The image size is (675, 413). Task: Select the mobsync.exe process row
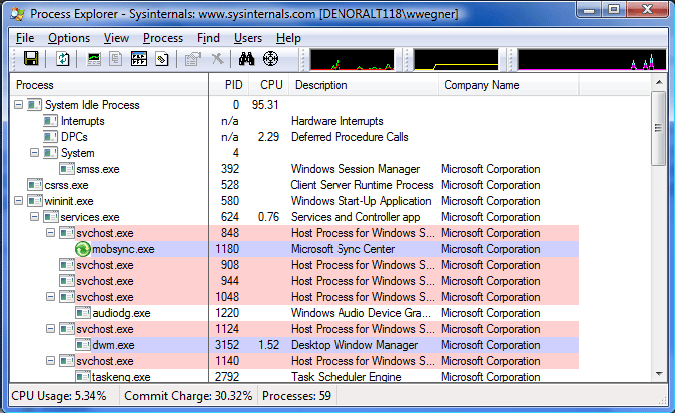(x=294, y=249)
